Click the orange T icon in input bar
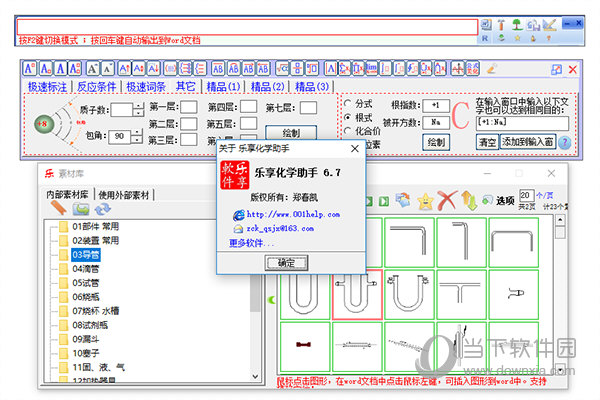Viewport: 600px width, 400px height. tap(501, 25)
